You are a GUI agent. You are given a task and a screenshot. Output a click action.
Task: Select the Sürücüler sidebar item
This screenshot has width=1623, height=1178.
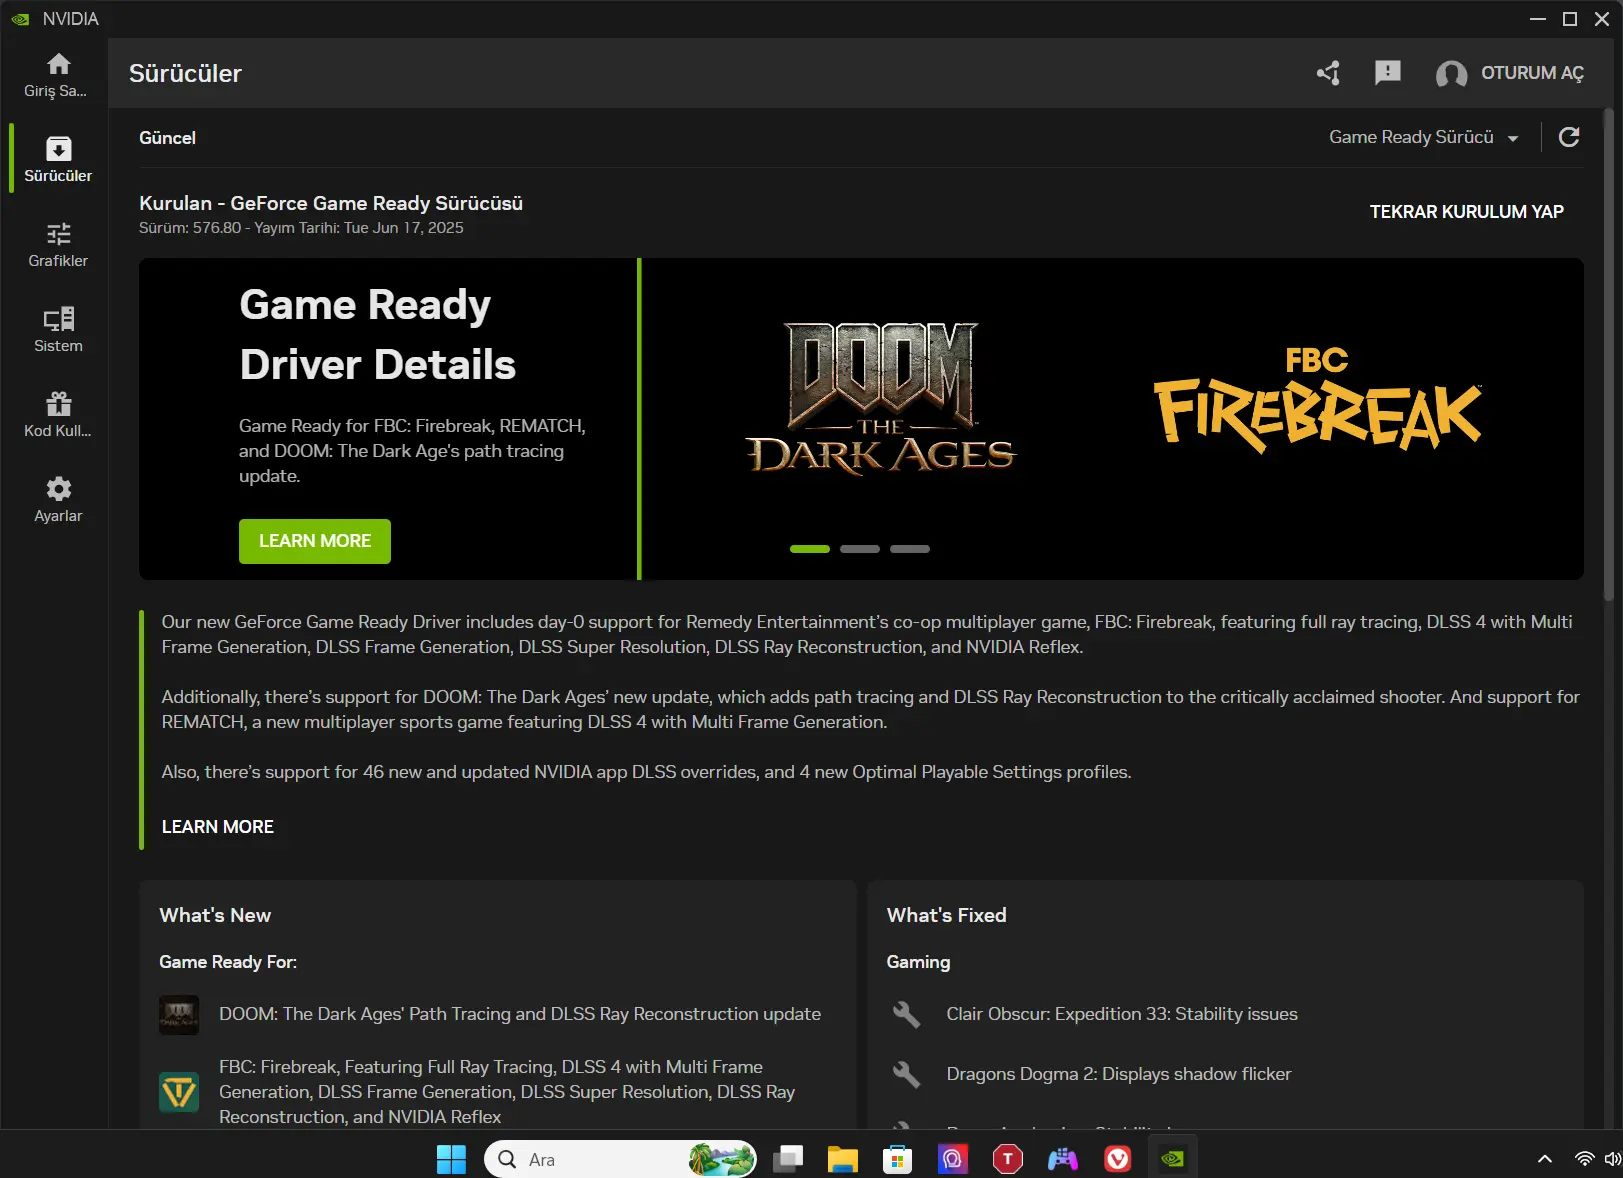(58, 160)
